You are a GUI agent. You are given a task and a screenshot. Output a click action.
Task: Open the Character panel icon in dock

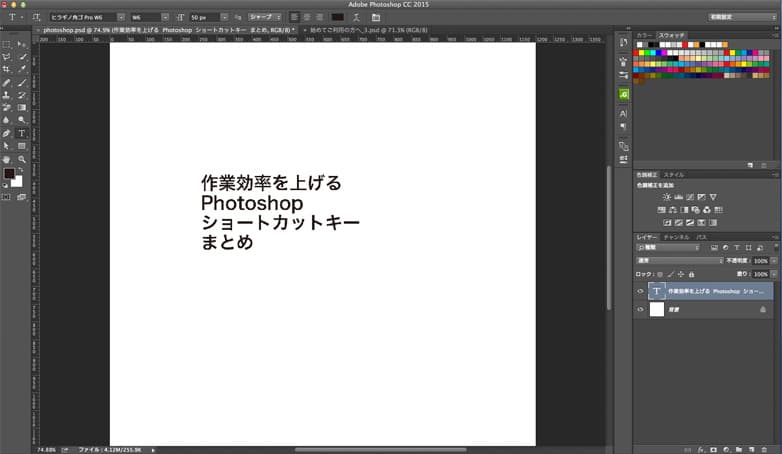(x=623, y=114)
